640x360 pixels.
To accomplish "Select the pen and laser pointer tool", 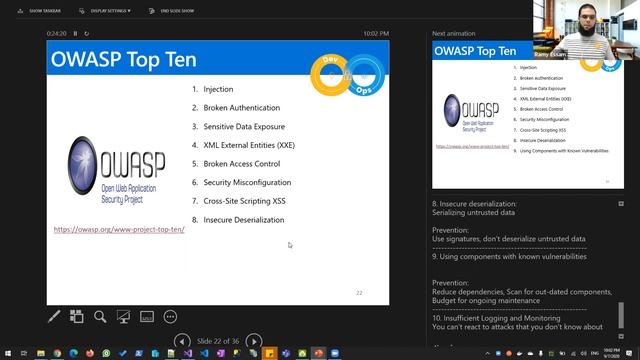I will (54, 316).
